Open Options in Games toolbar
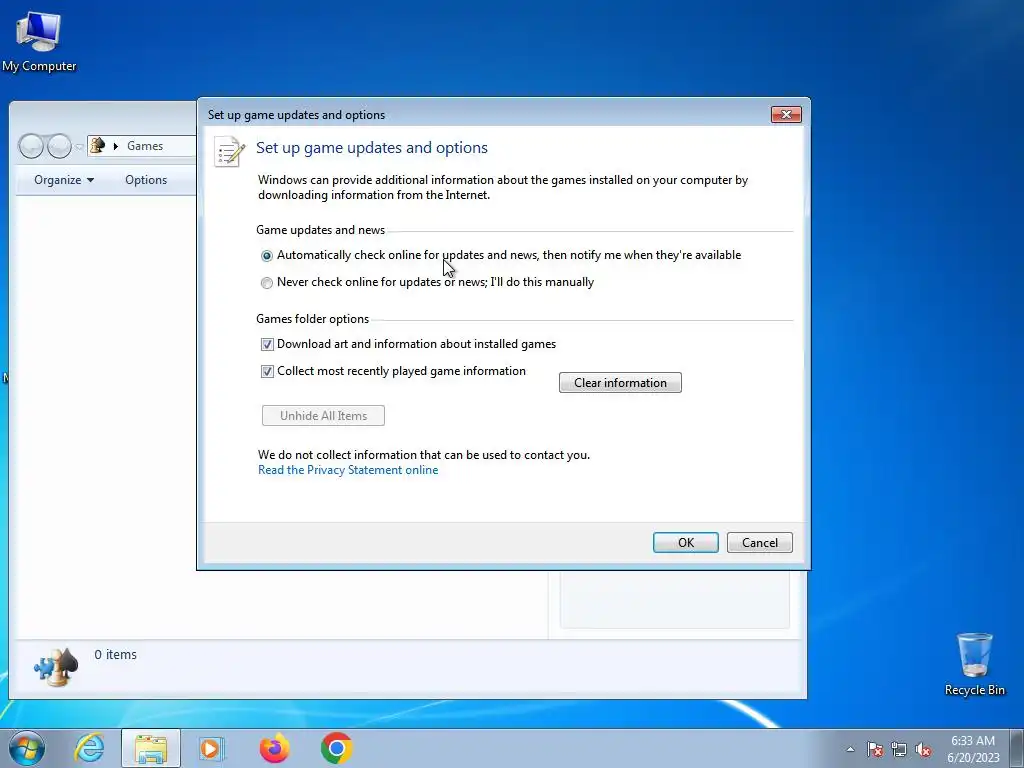The height and width of the screenshot is (768, 1024). coord(146,180)
